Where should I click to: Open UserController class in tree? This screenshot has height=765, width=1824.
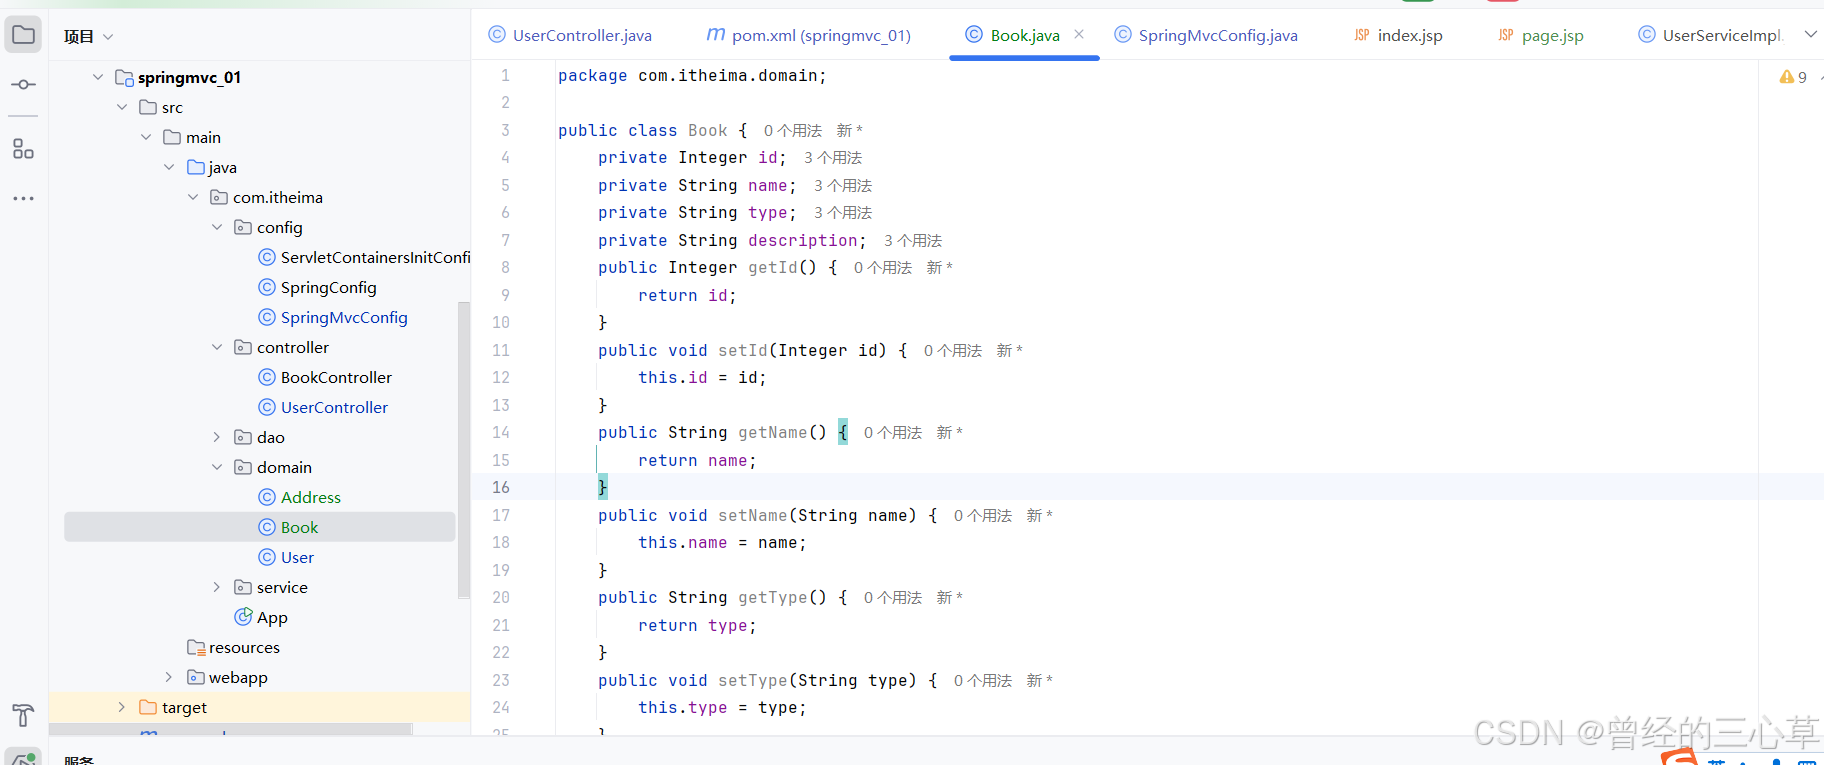pos(323,407)
